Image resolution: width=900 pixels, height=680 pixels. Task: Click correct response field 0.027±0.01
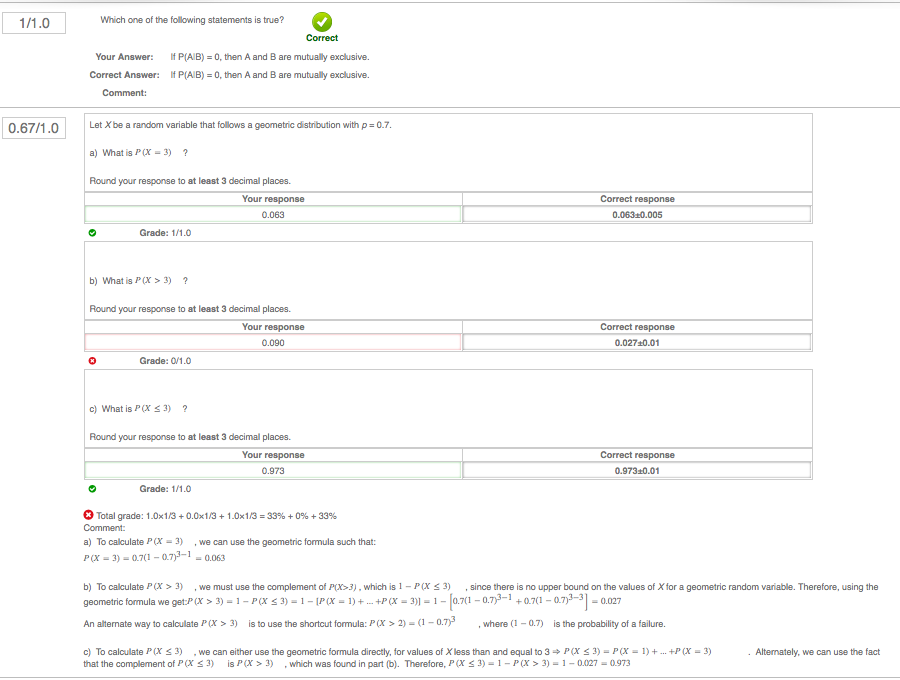point(637,343)
